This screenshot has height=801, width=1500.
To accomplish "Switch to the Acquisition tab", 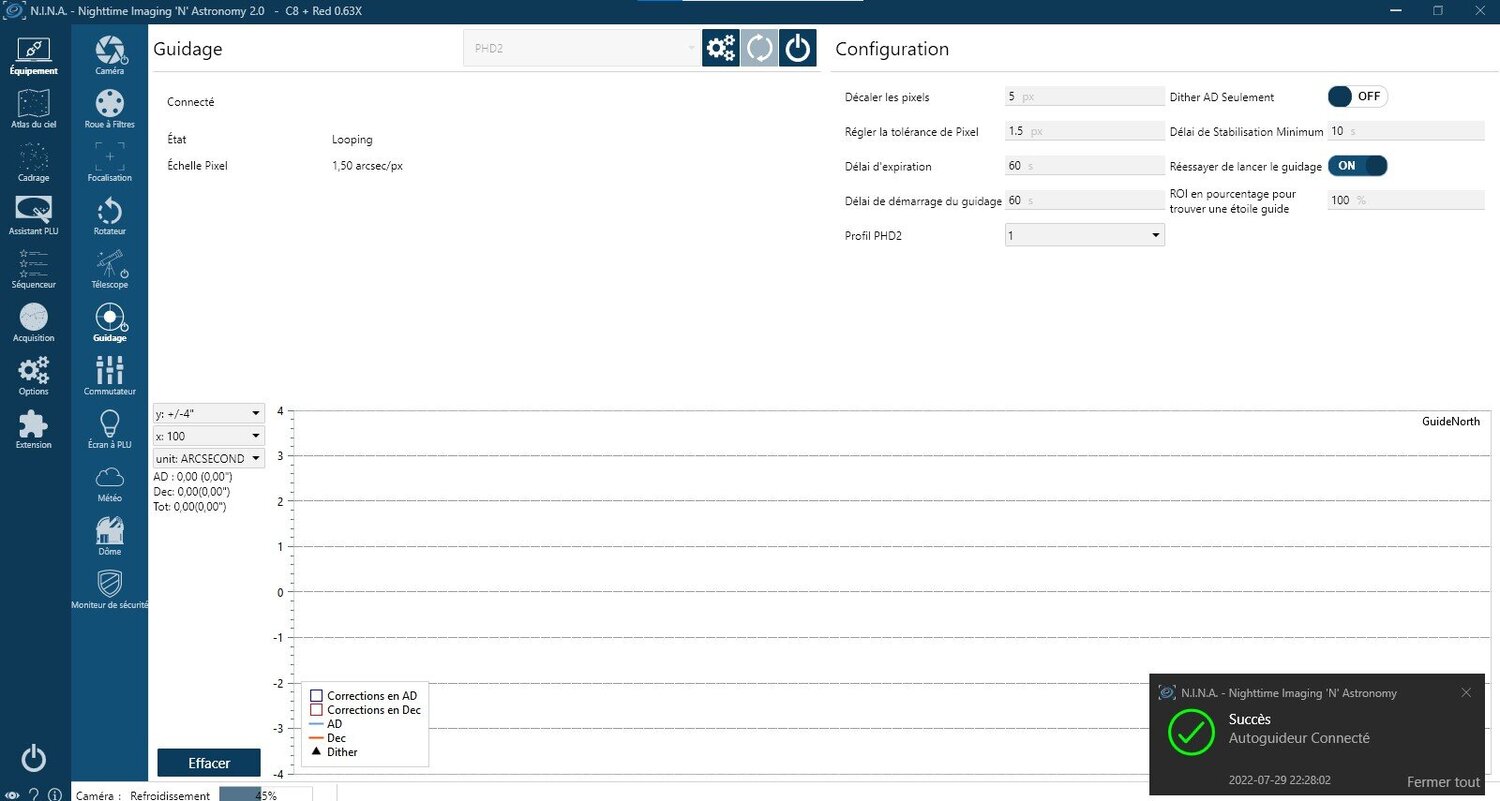I will pyautogui.click(x=34, y=323).
